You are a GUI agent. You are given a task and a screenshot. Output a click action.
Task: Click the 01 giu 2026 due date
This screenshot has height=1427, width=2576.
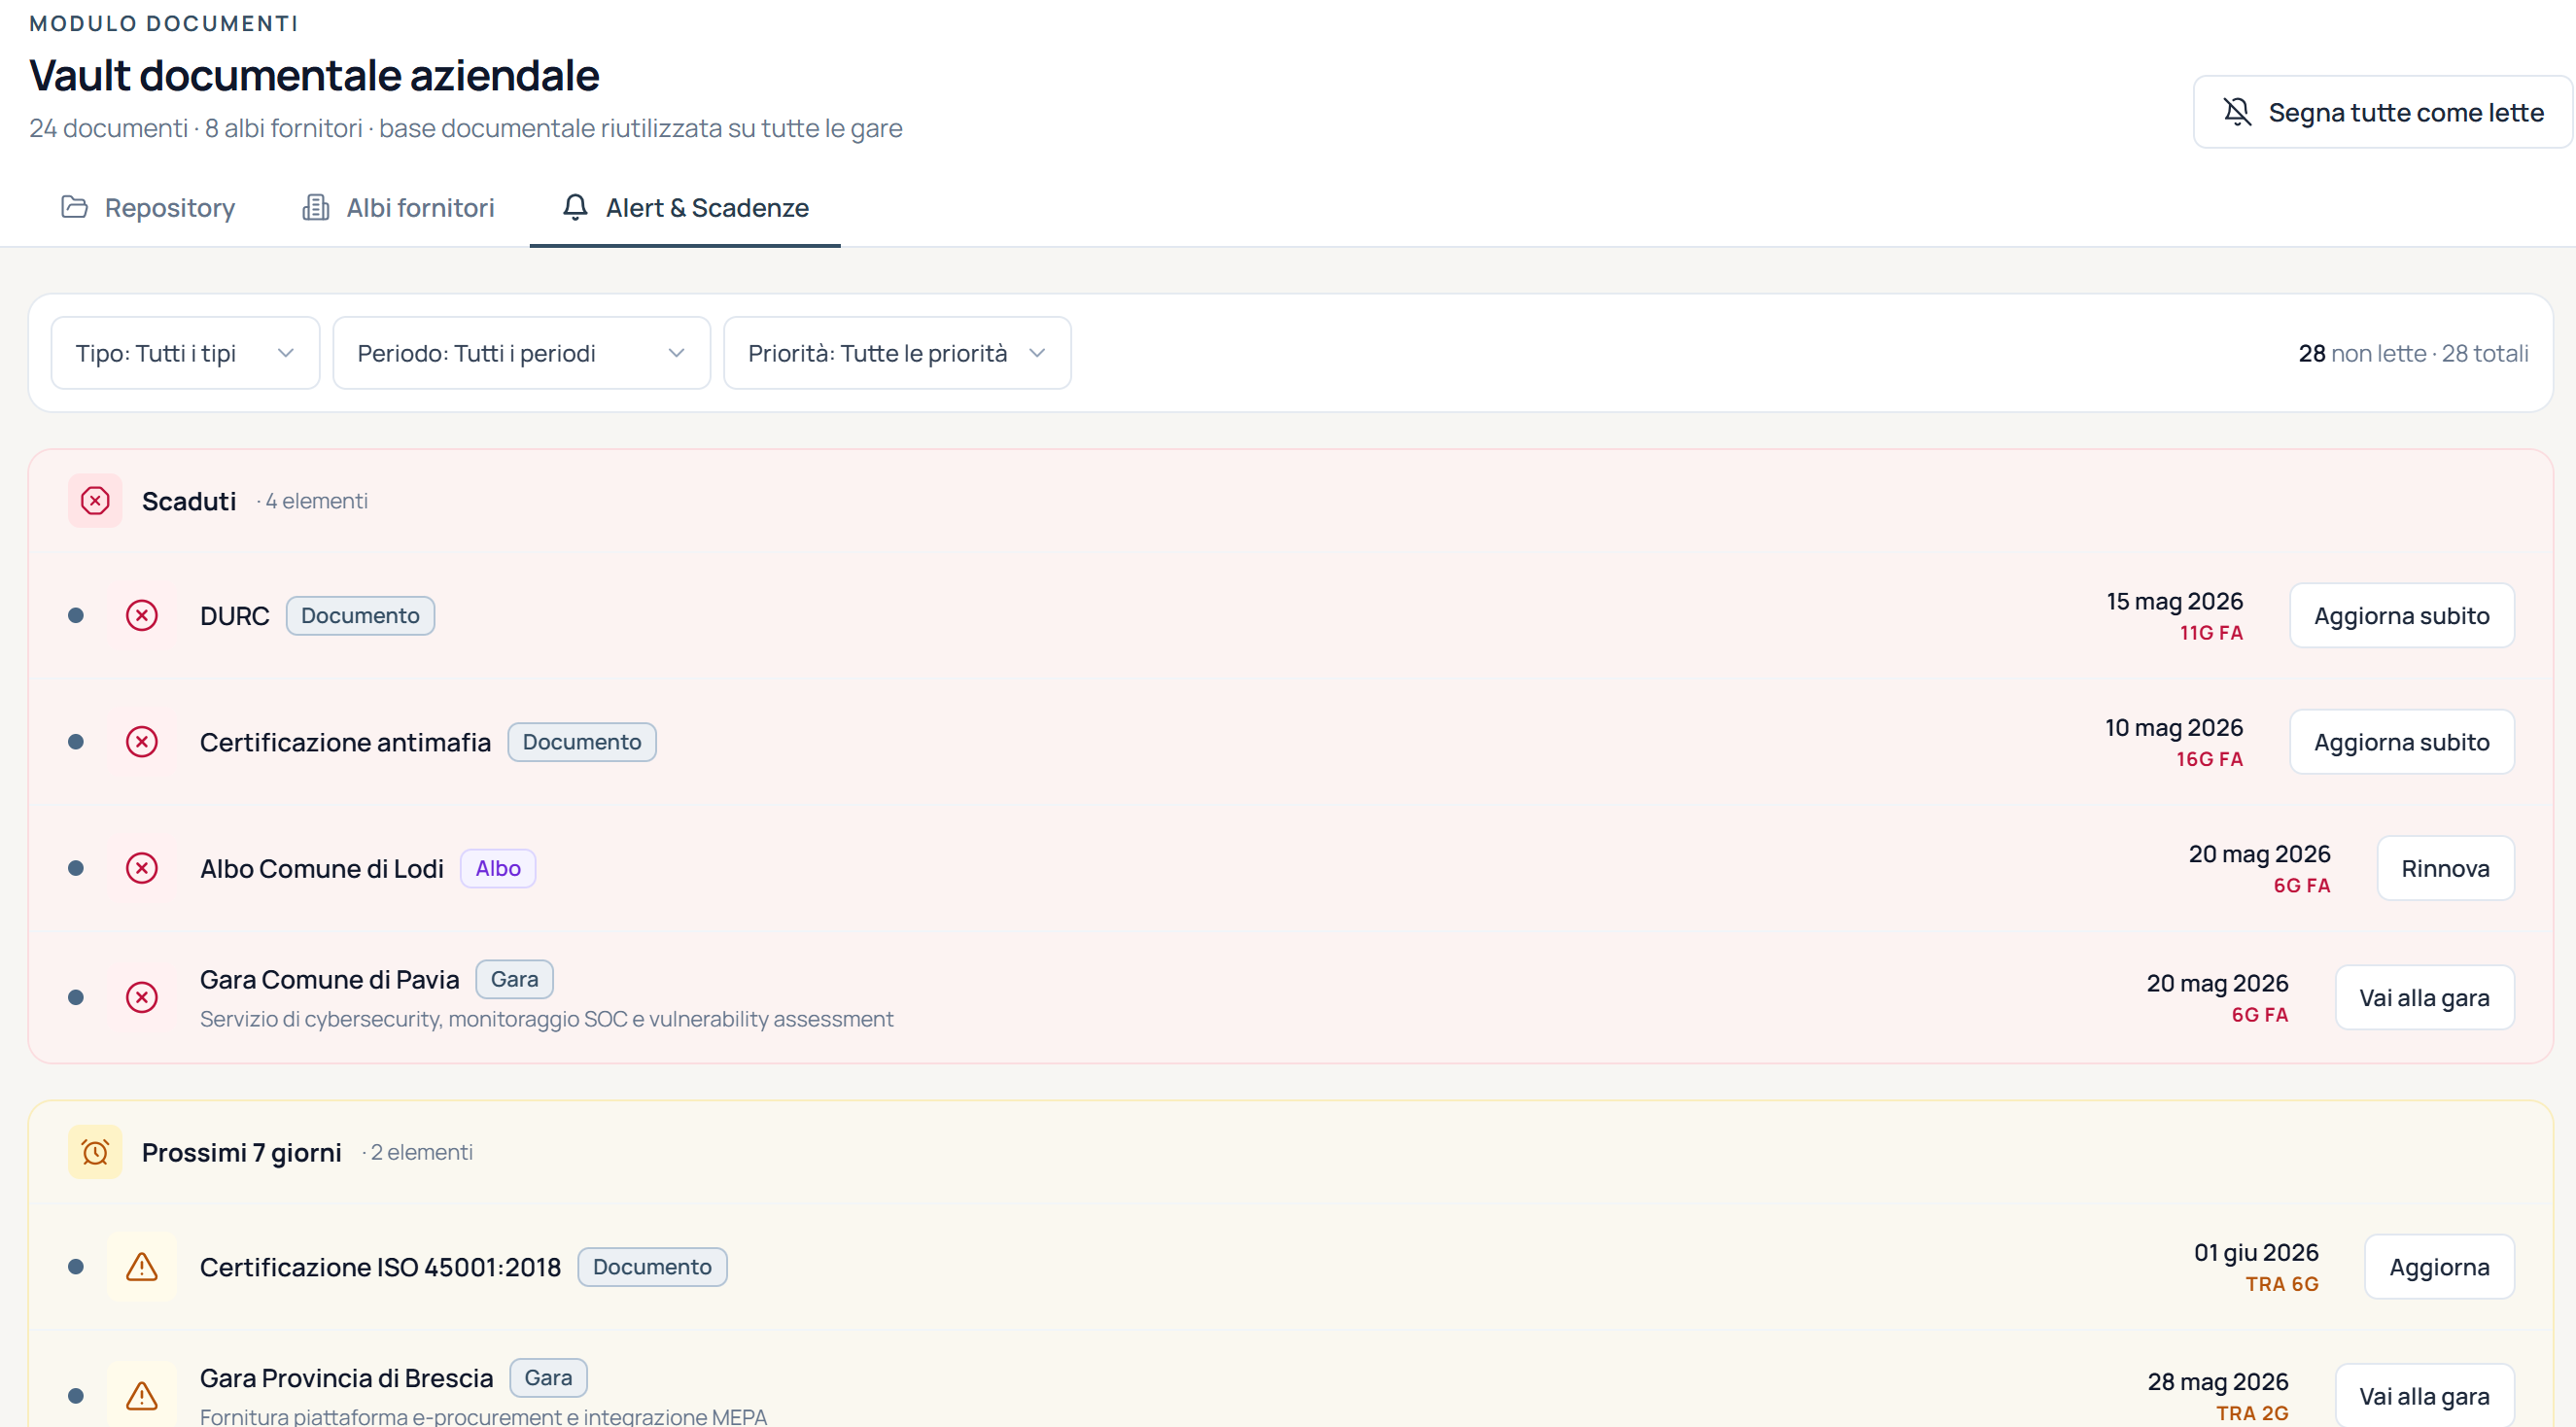(2256, 1252)
